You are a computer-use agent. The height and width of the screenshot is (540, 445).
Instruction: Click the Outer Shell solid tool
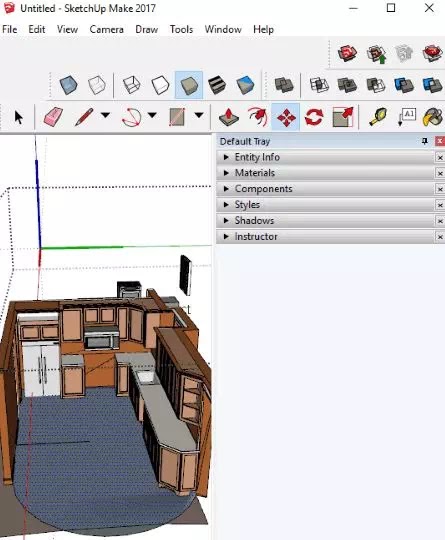(x=284, y=85)
